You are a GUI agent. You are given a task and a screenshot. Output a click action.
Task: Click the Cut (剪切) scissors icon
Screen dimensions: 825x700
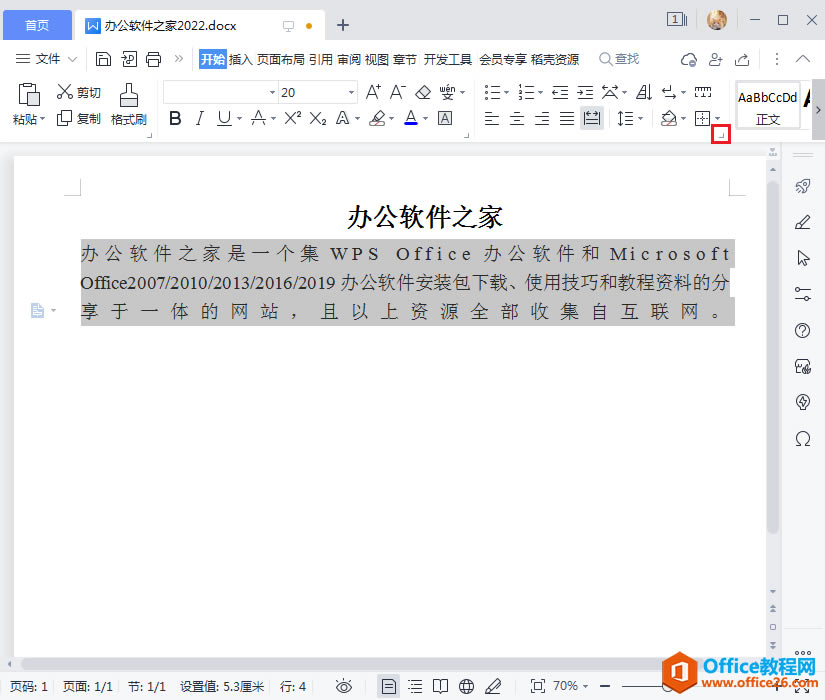coord(65,93)
